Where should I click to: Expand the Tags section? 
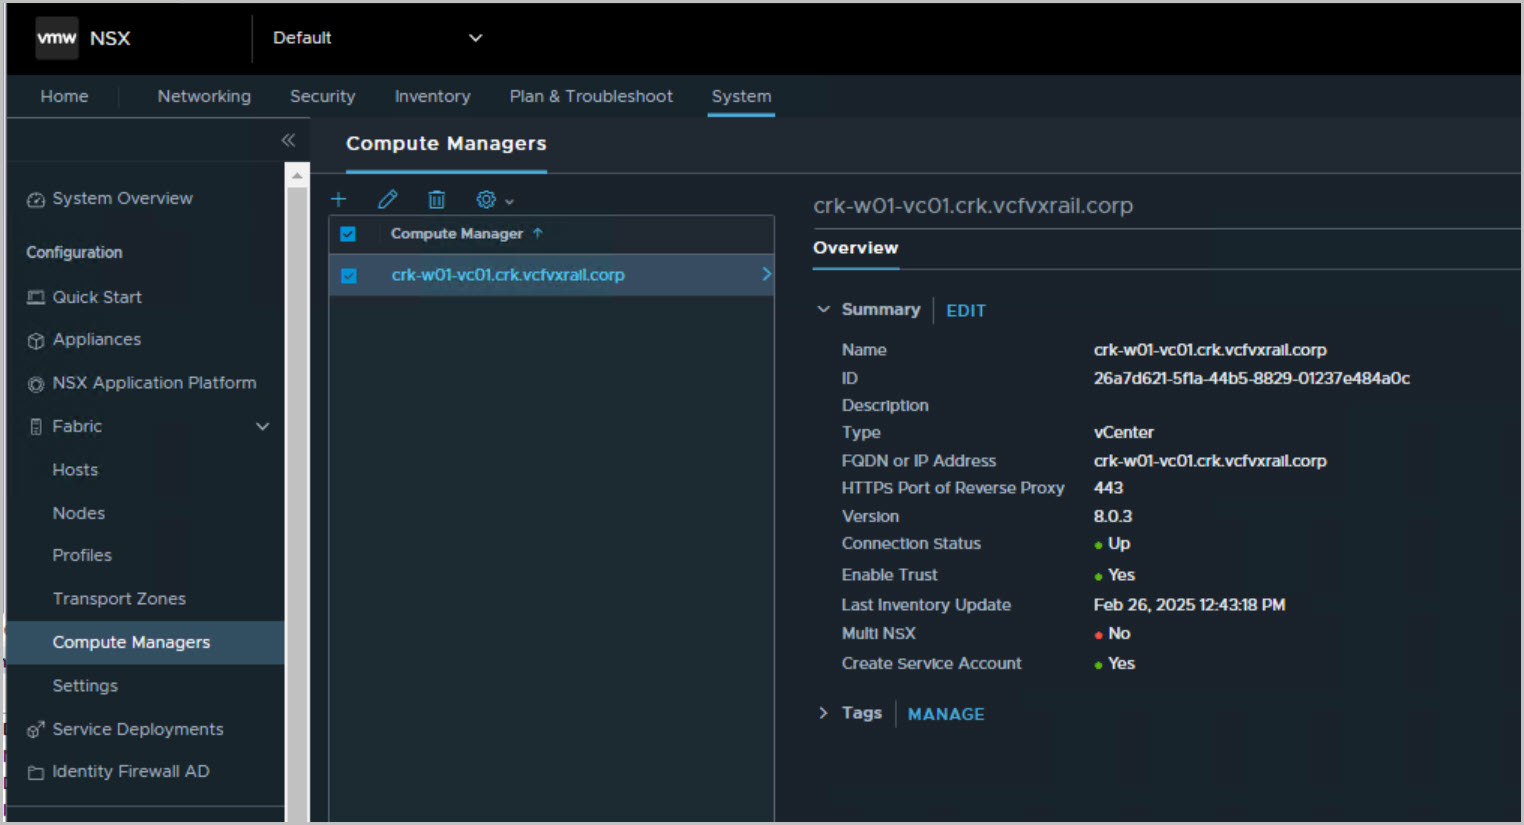coord(824,713)
